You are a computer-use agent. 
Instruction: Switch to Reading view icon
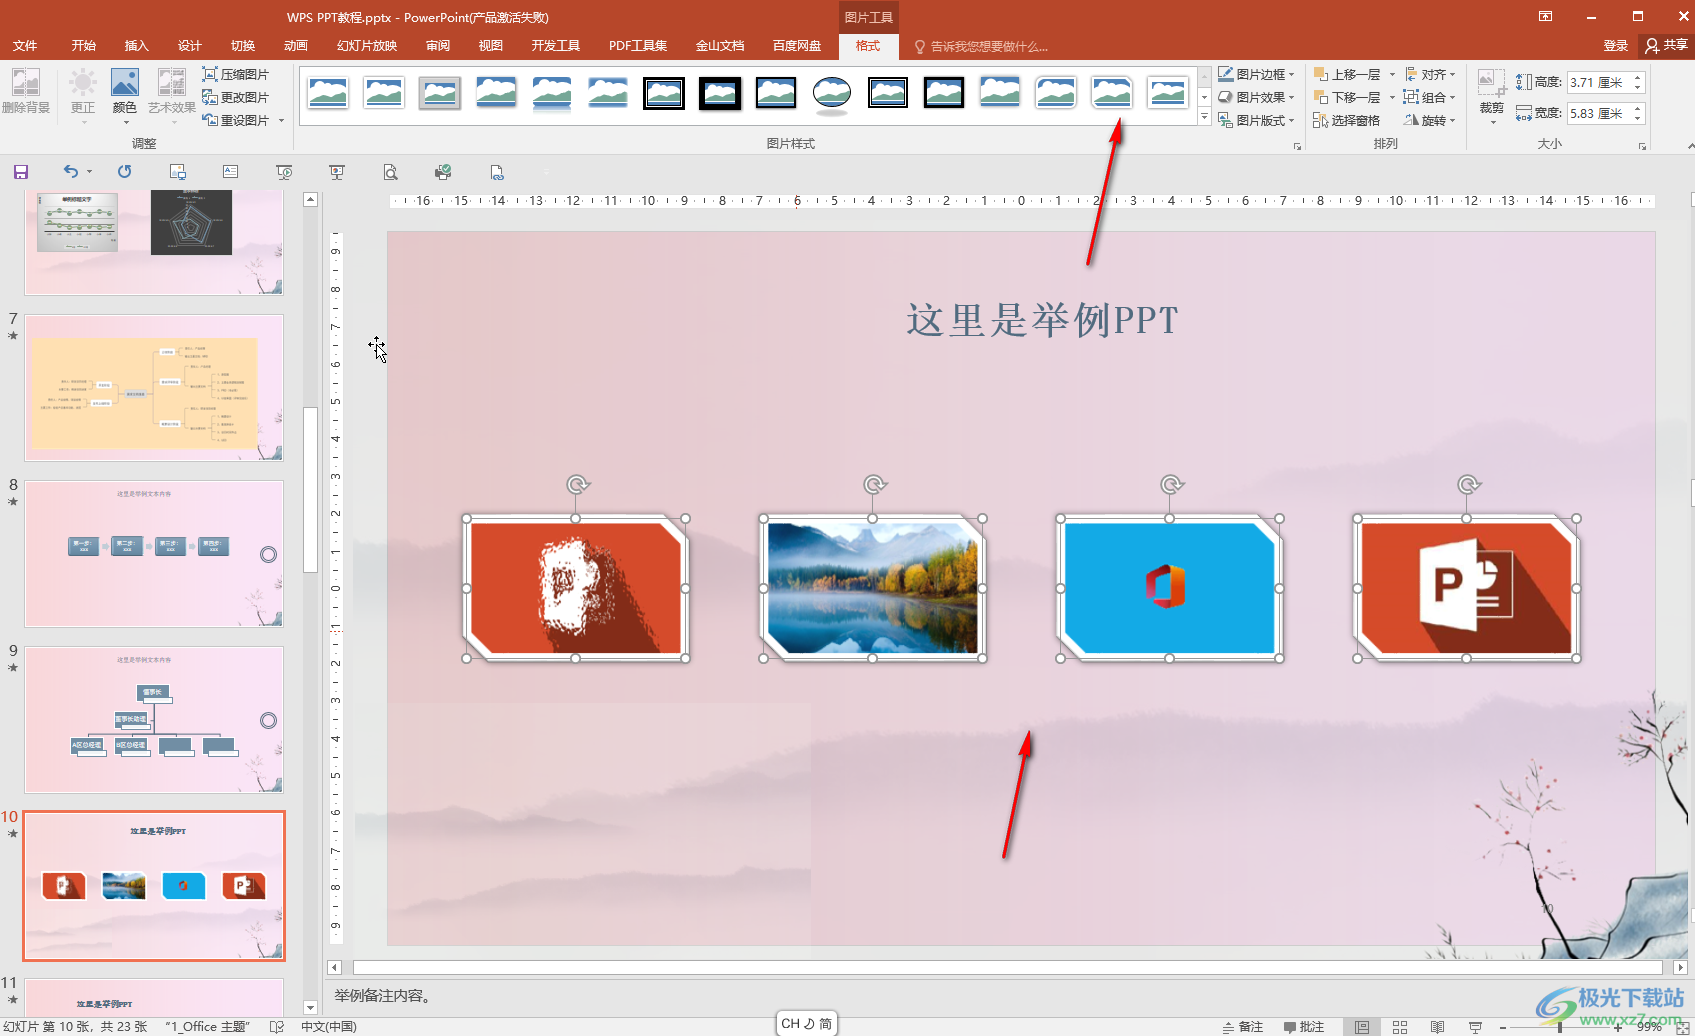[x=1437, y=1027]
